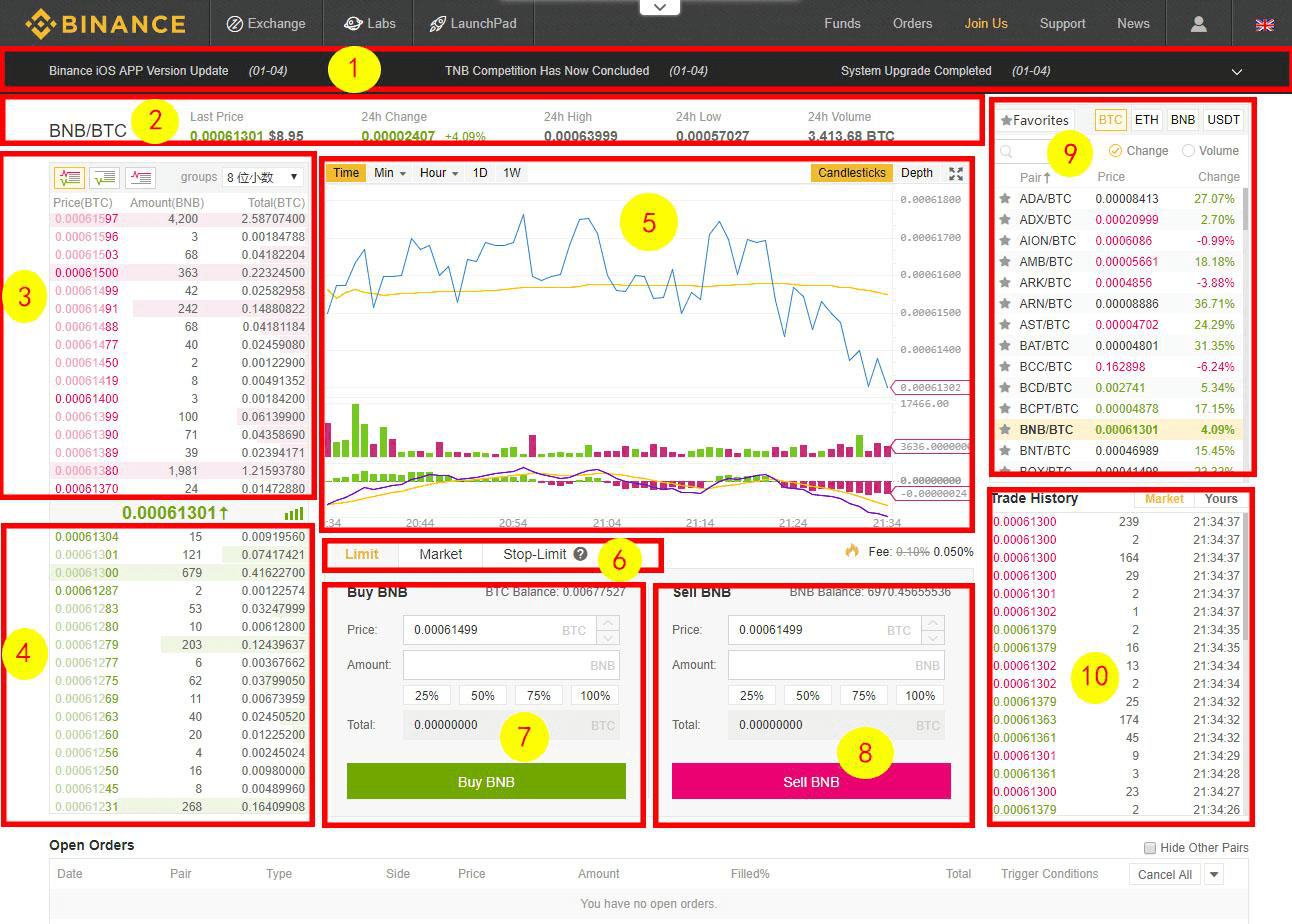
Task: Select the 1D chart interval
Action: [480, 173]
